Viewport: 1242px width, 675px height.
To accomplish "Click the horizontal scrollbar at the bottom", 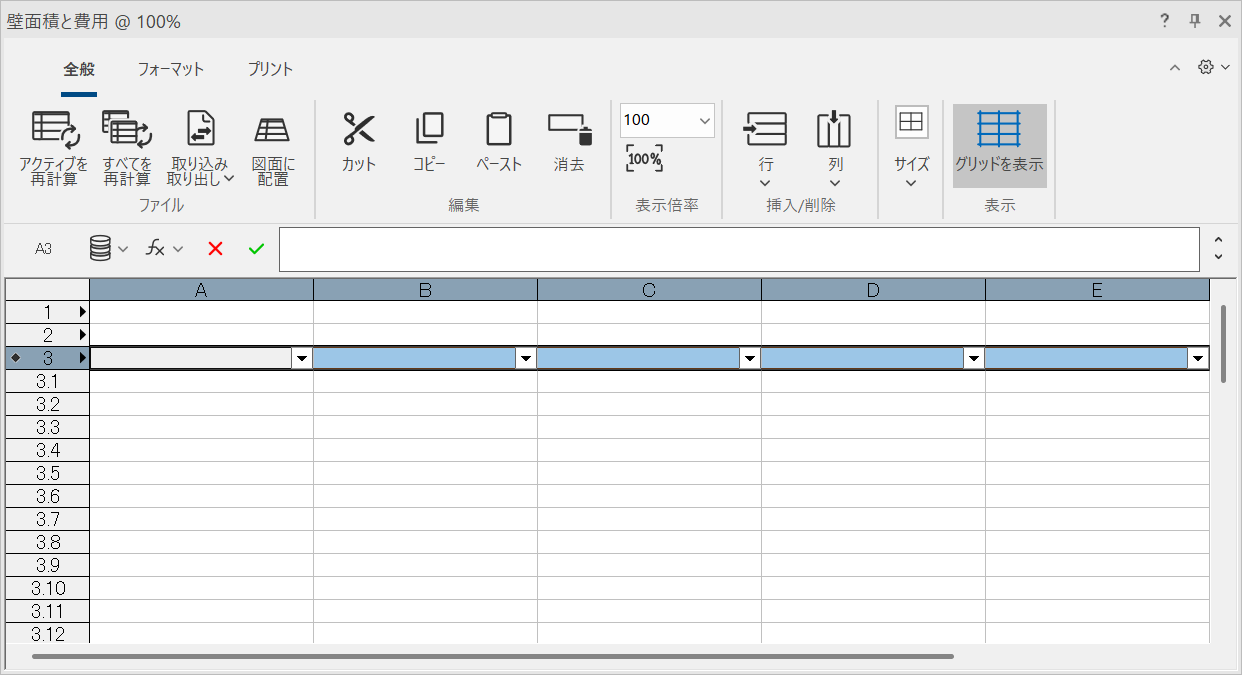I will [492, 657].
